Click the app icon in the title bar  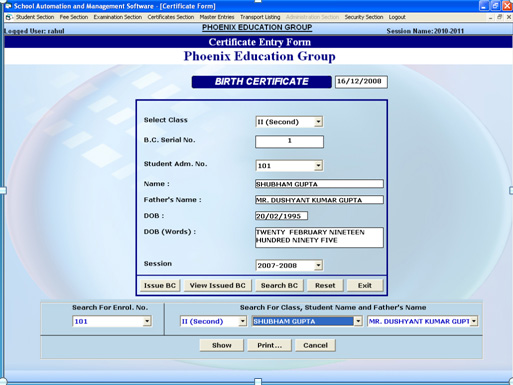coord(8,6)
